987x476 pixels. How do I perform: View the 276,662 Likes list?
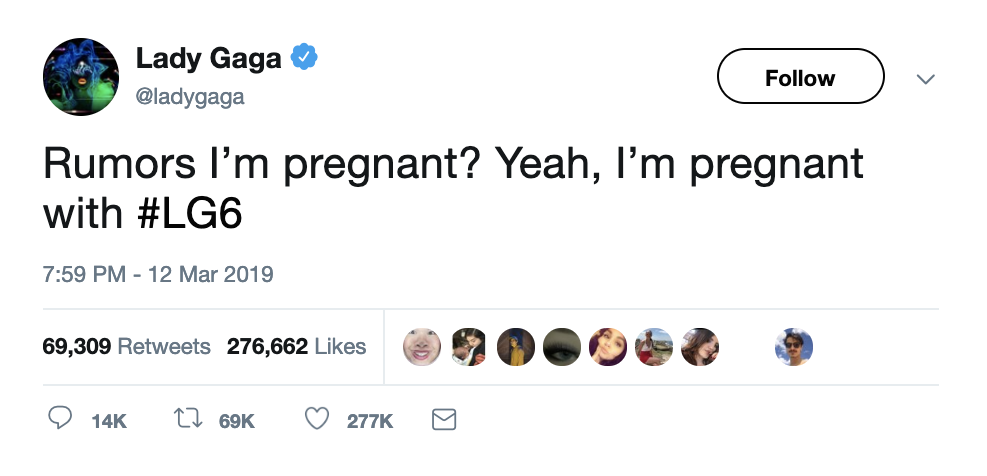296,347
